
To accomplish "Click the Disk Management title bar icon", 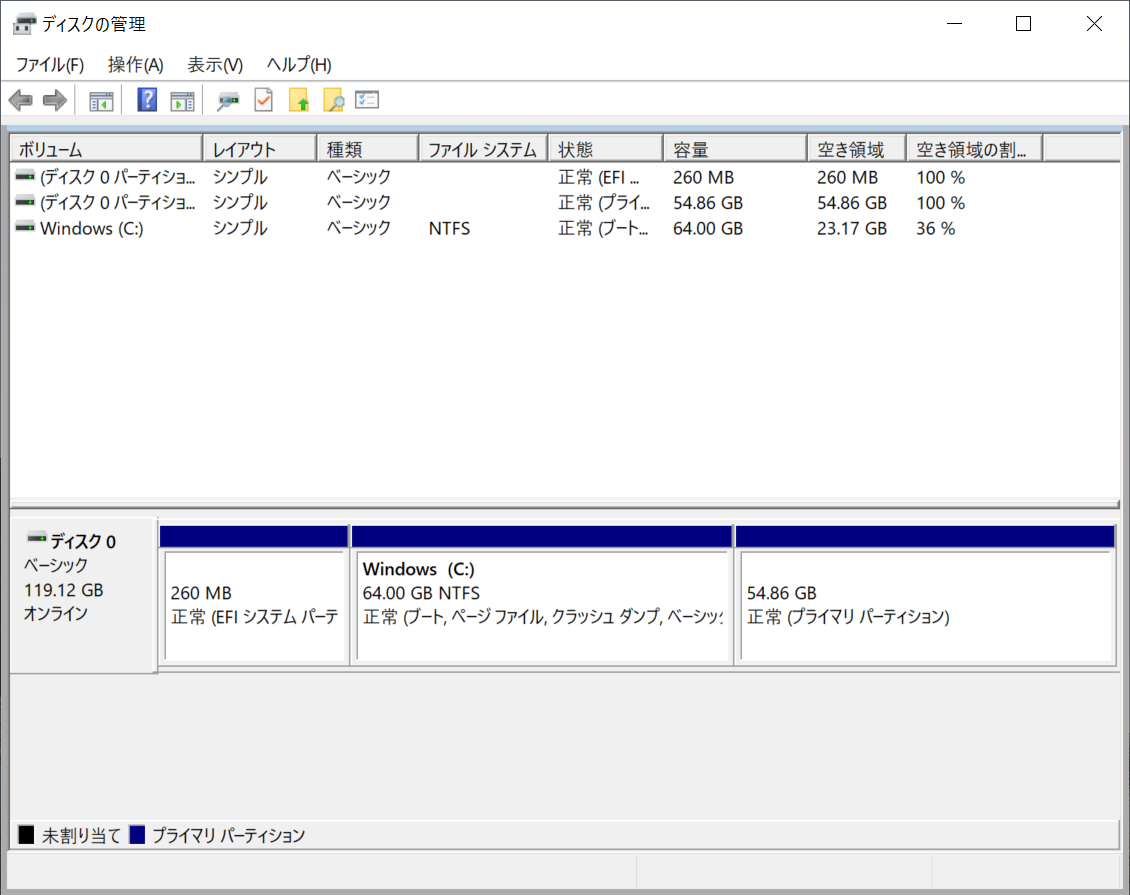I will [x=24, y=24].
